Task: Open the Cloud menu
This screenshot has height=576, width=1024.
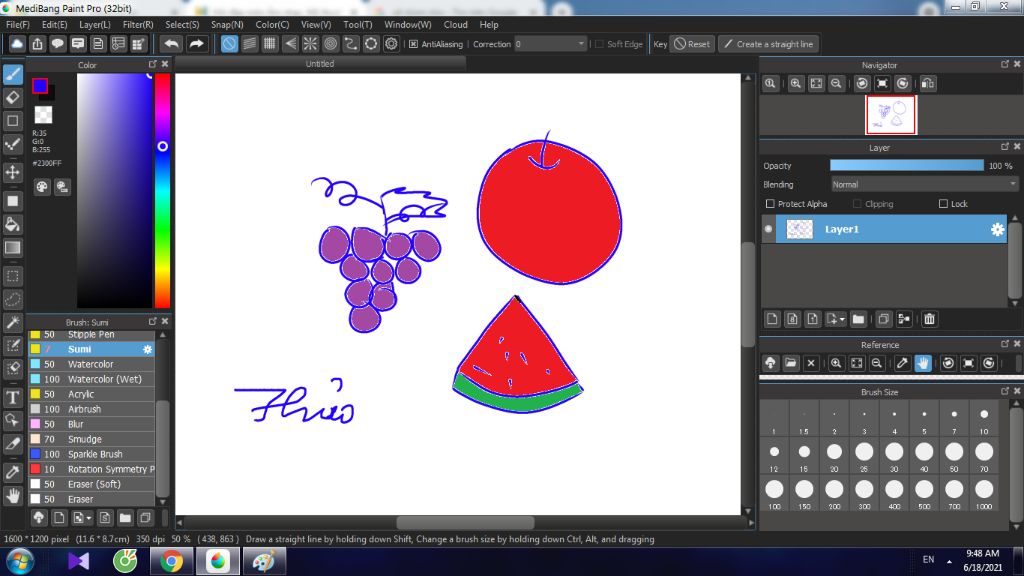Action: coord(455,24)
